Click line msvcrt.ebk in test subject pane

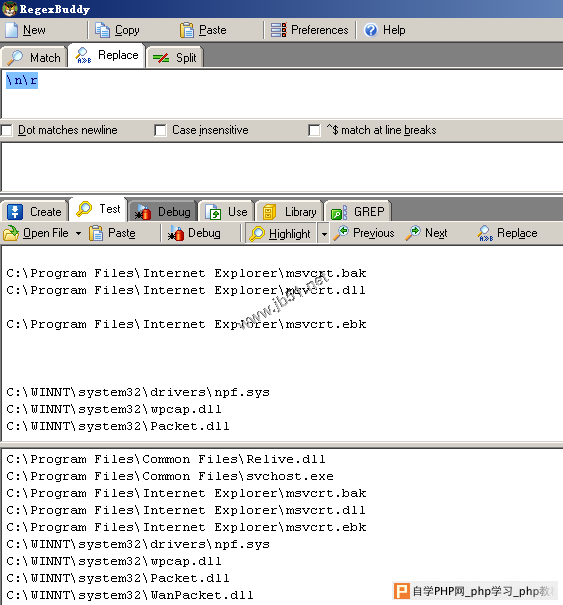pyautogui.click(x=186, y=324)
